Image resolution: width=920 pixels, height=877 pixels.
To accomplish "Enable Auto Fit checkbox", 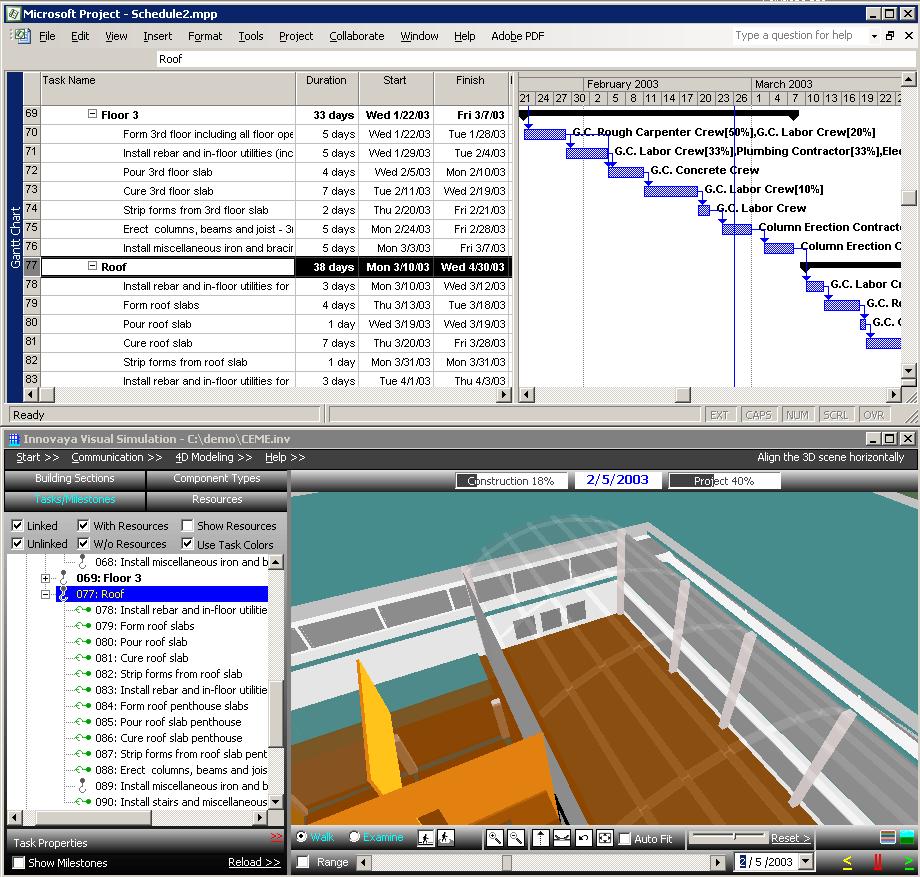I will point(625,839).
